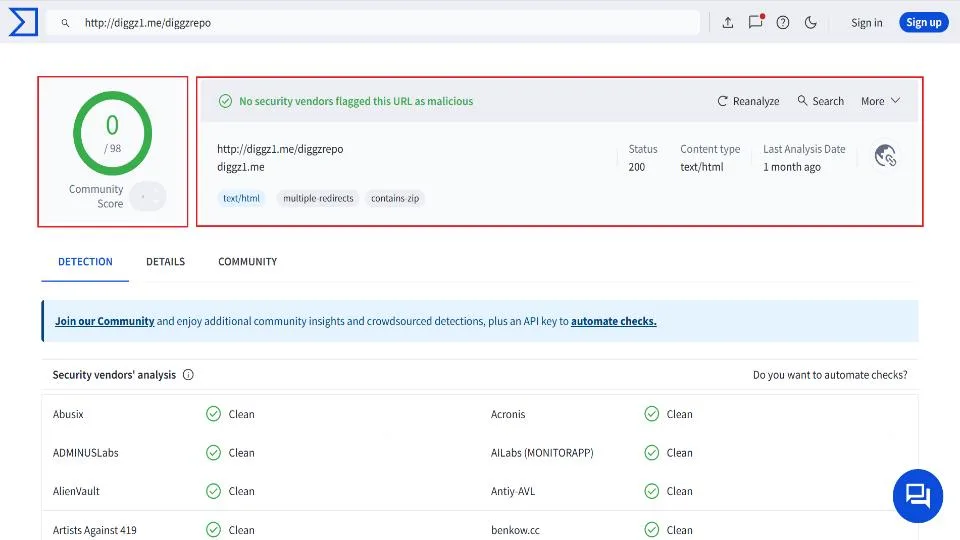Viewport: 960px width, 540px height.
Task: Click the upload file icon
Action: 728,23
